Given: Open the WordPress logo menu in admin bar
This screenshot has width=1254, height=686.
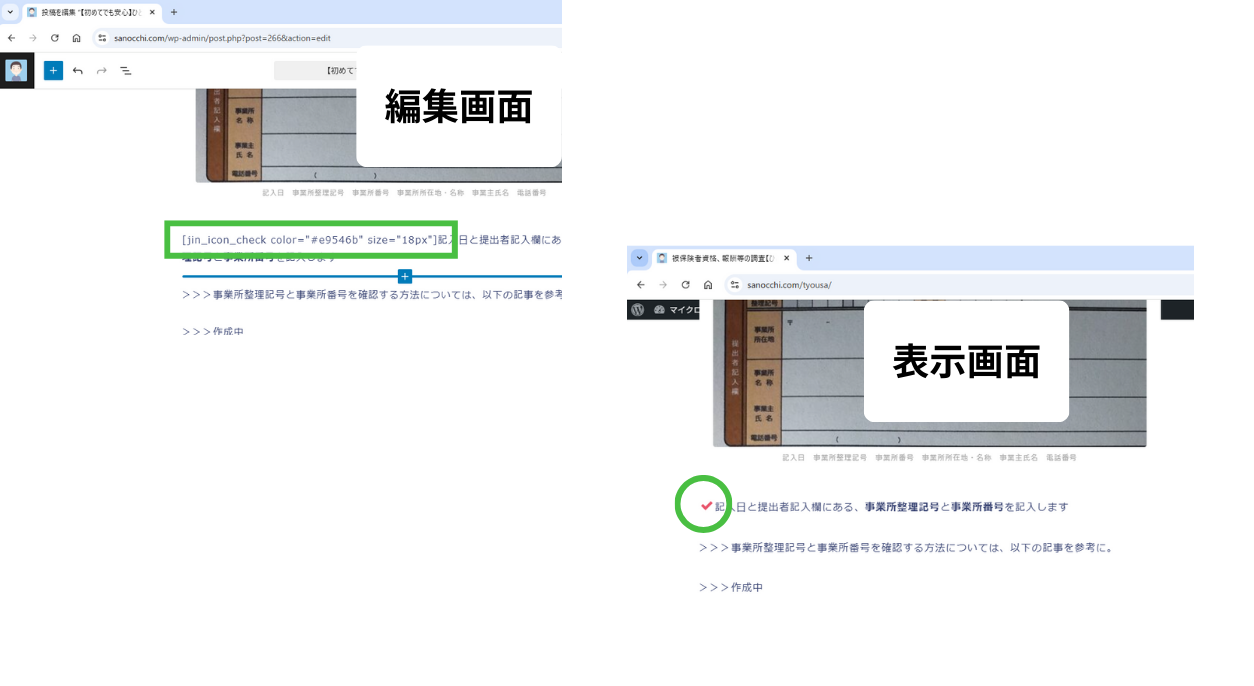Looking at the screenshot, I should click(x=638, y=310).
